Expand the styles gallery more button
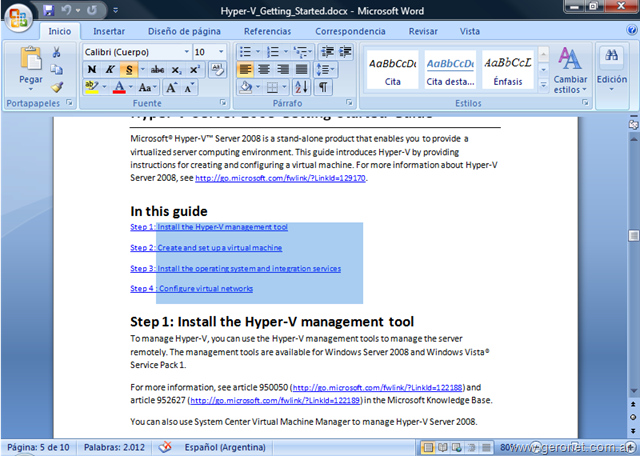 pyautogui.click(x=543, y=85)
